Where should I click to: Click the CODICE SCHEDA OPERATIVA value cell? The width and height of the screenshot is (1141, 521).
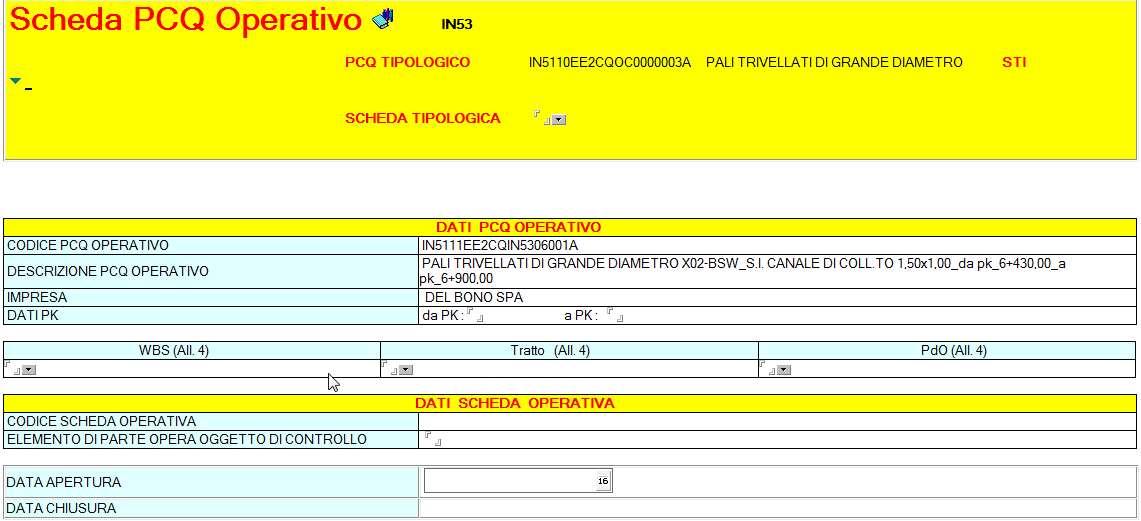pyautogui.click(x=776, y=422)
